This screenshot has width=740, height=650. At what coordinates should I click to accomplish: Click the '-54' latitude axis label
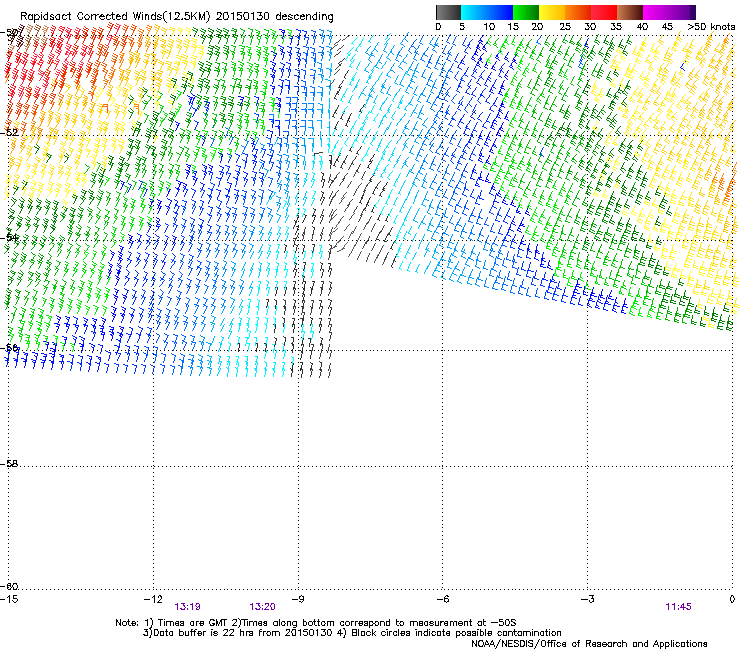tap(9, 237)
